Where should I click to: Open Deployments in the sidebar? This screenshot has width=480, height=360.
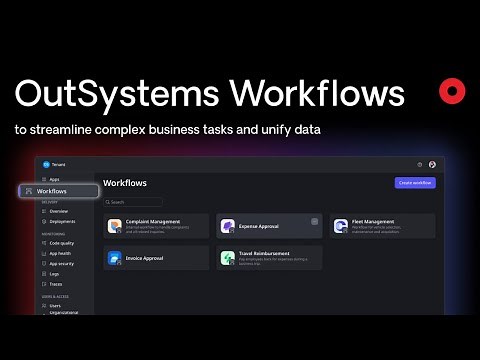coord(58,222)
